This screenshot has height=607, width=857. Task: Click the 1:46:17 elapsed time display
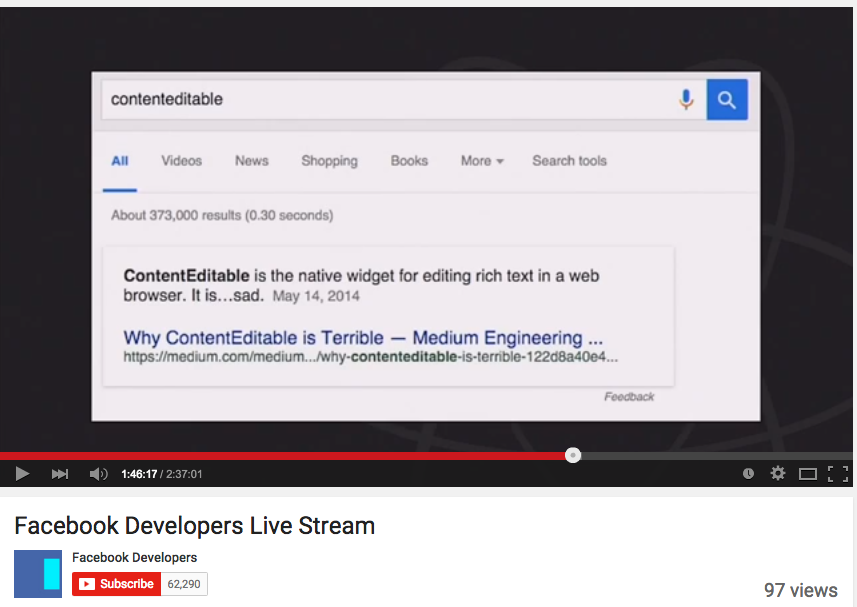pos(139,474)
